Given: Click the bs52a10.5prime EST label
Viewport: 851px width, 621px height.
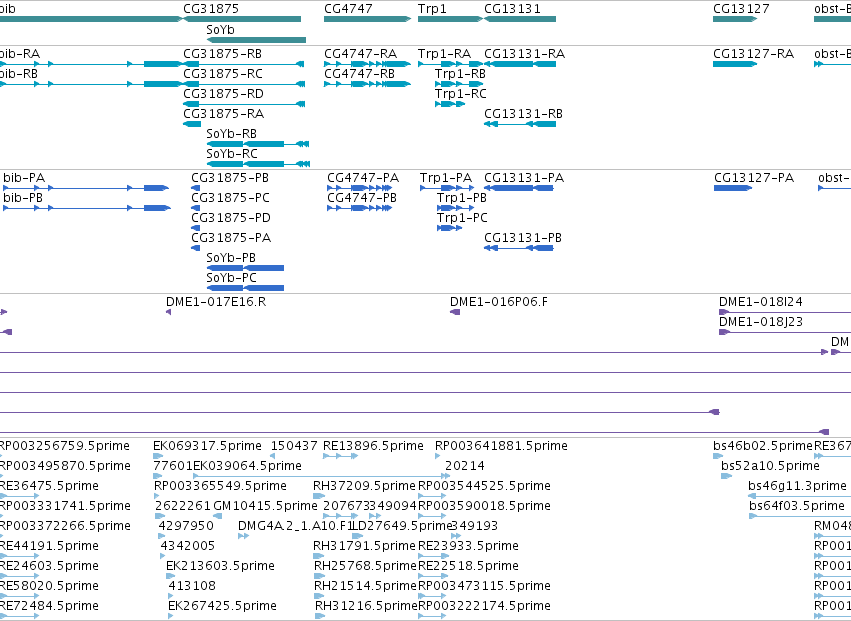Looking at the screenshot, I should (770, 466).
